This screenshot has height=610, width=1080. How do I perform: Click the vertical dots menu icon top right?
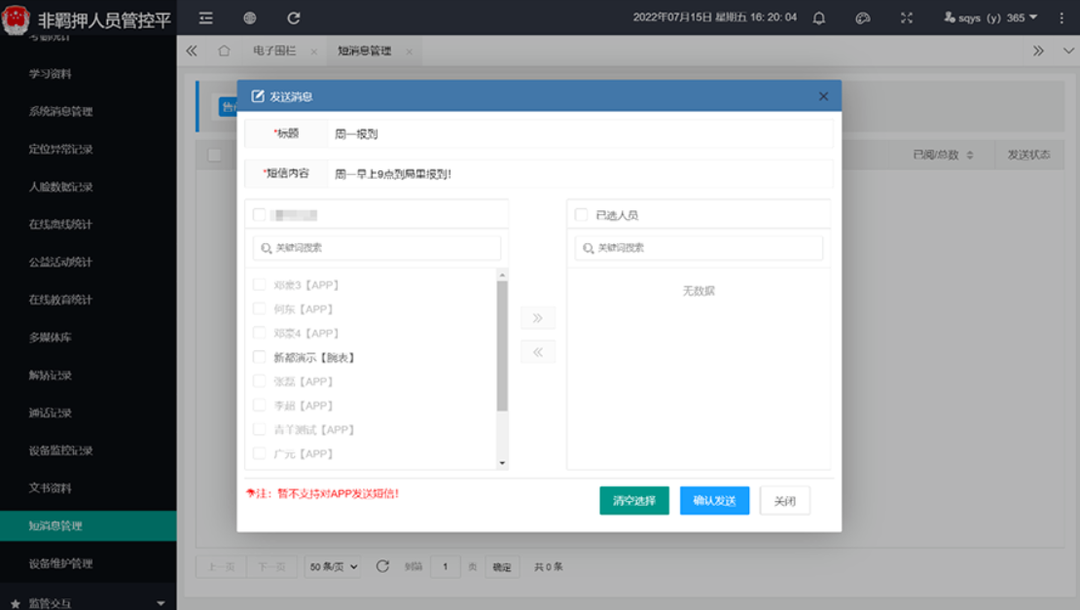1062,17
